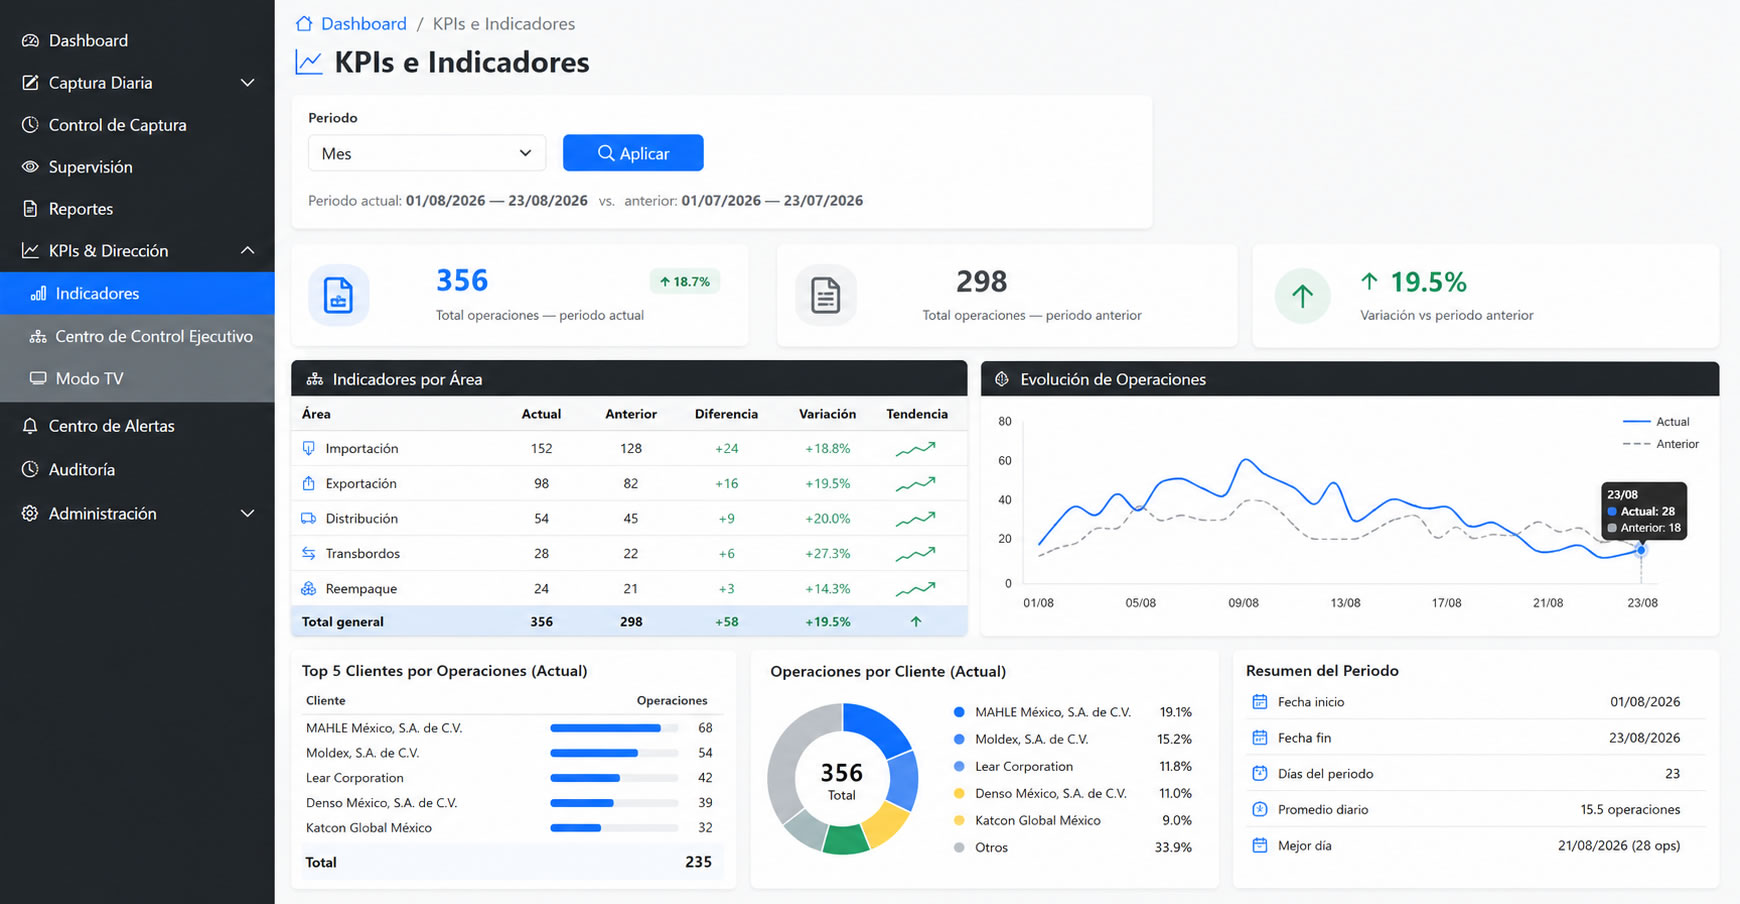Click the +27.3% variation value
This screenshot has width=1740, height=904.
[827, 553]
